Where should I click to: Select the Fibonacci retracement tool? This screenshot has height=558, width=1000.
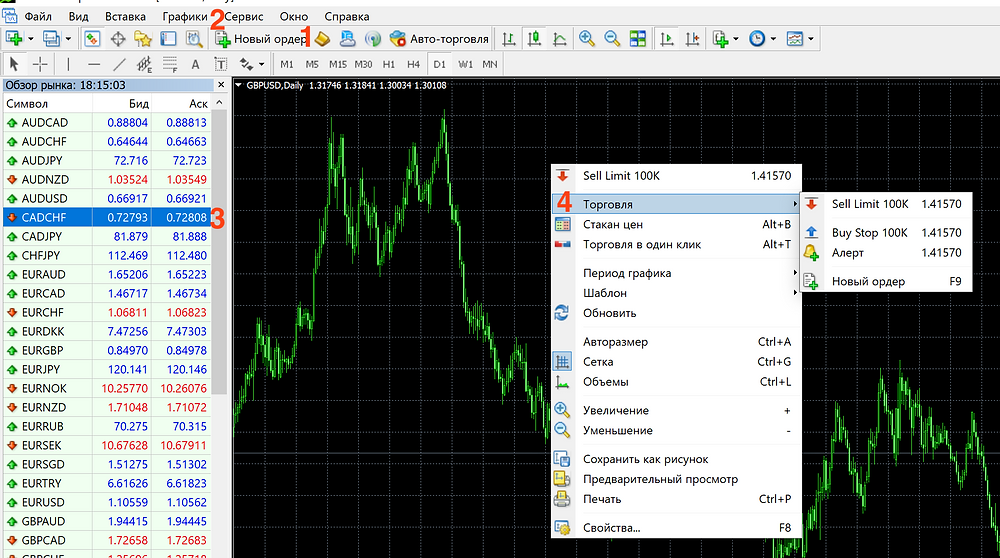[170, 64]
